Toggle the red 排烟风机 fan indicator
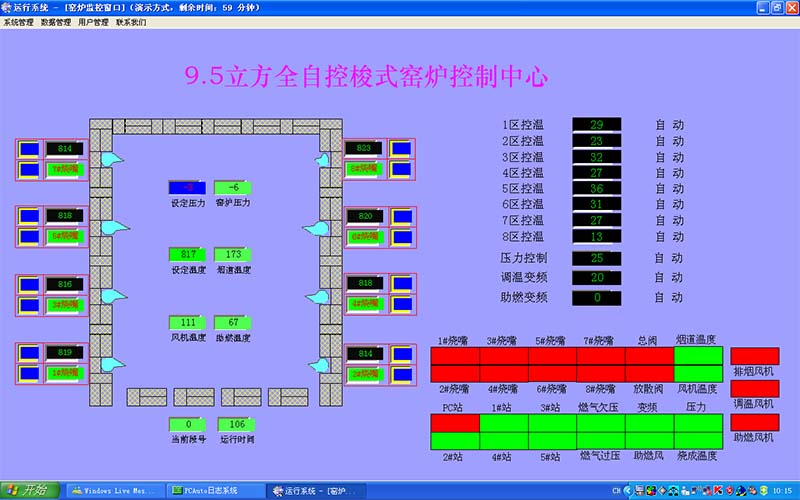Image resolution: width=800 pixels, height=500 pixels. point(754,356)
